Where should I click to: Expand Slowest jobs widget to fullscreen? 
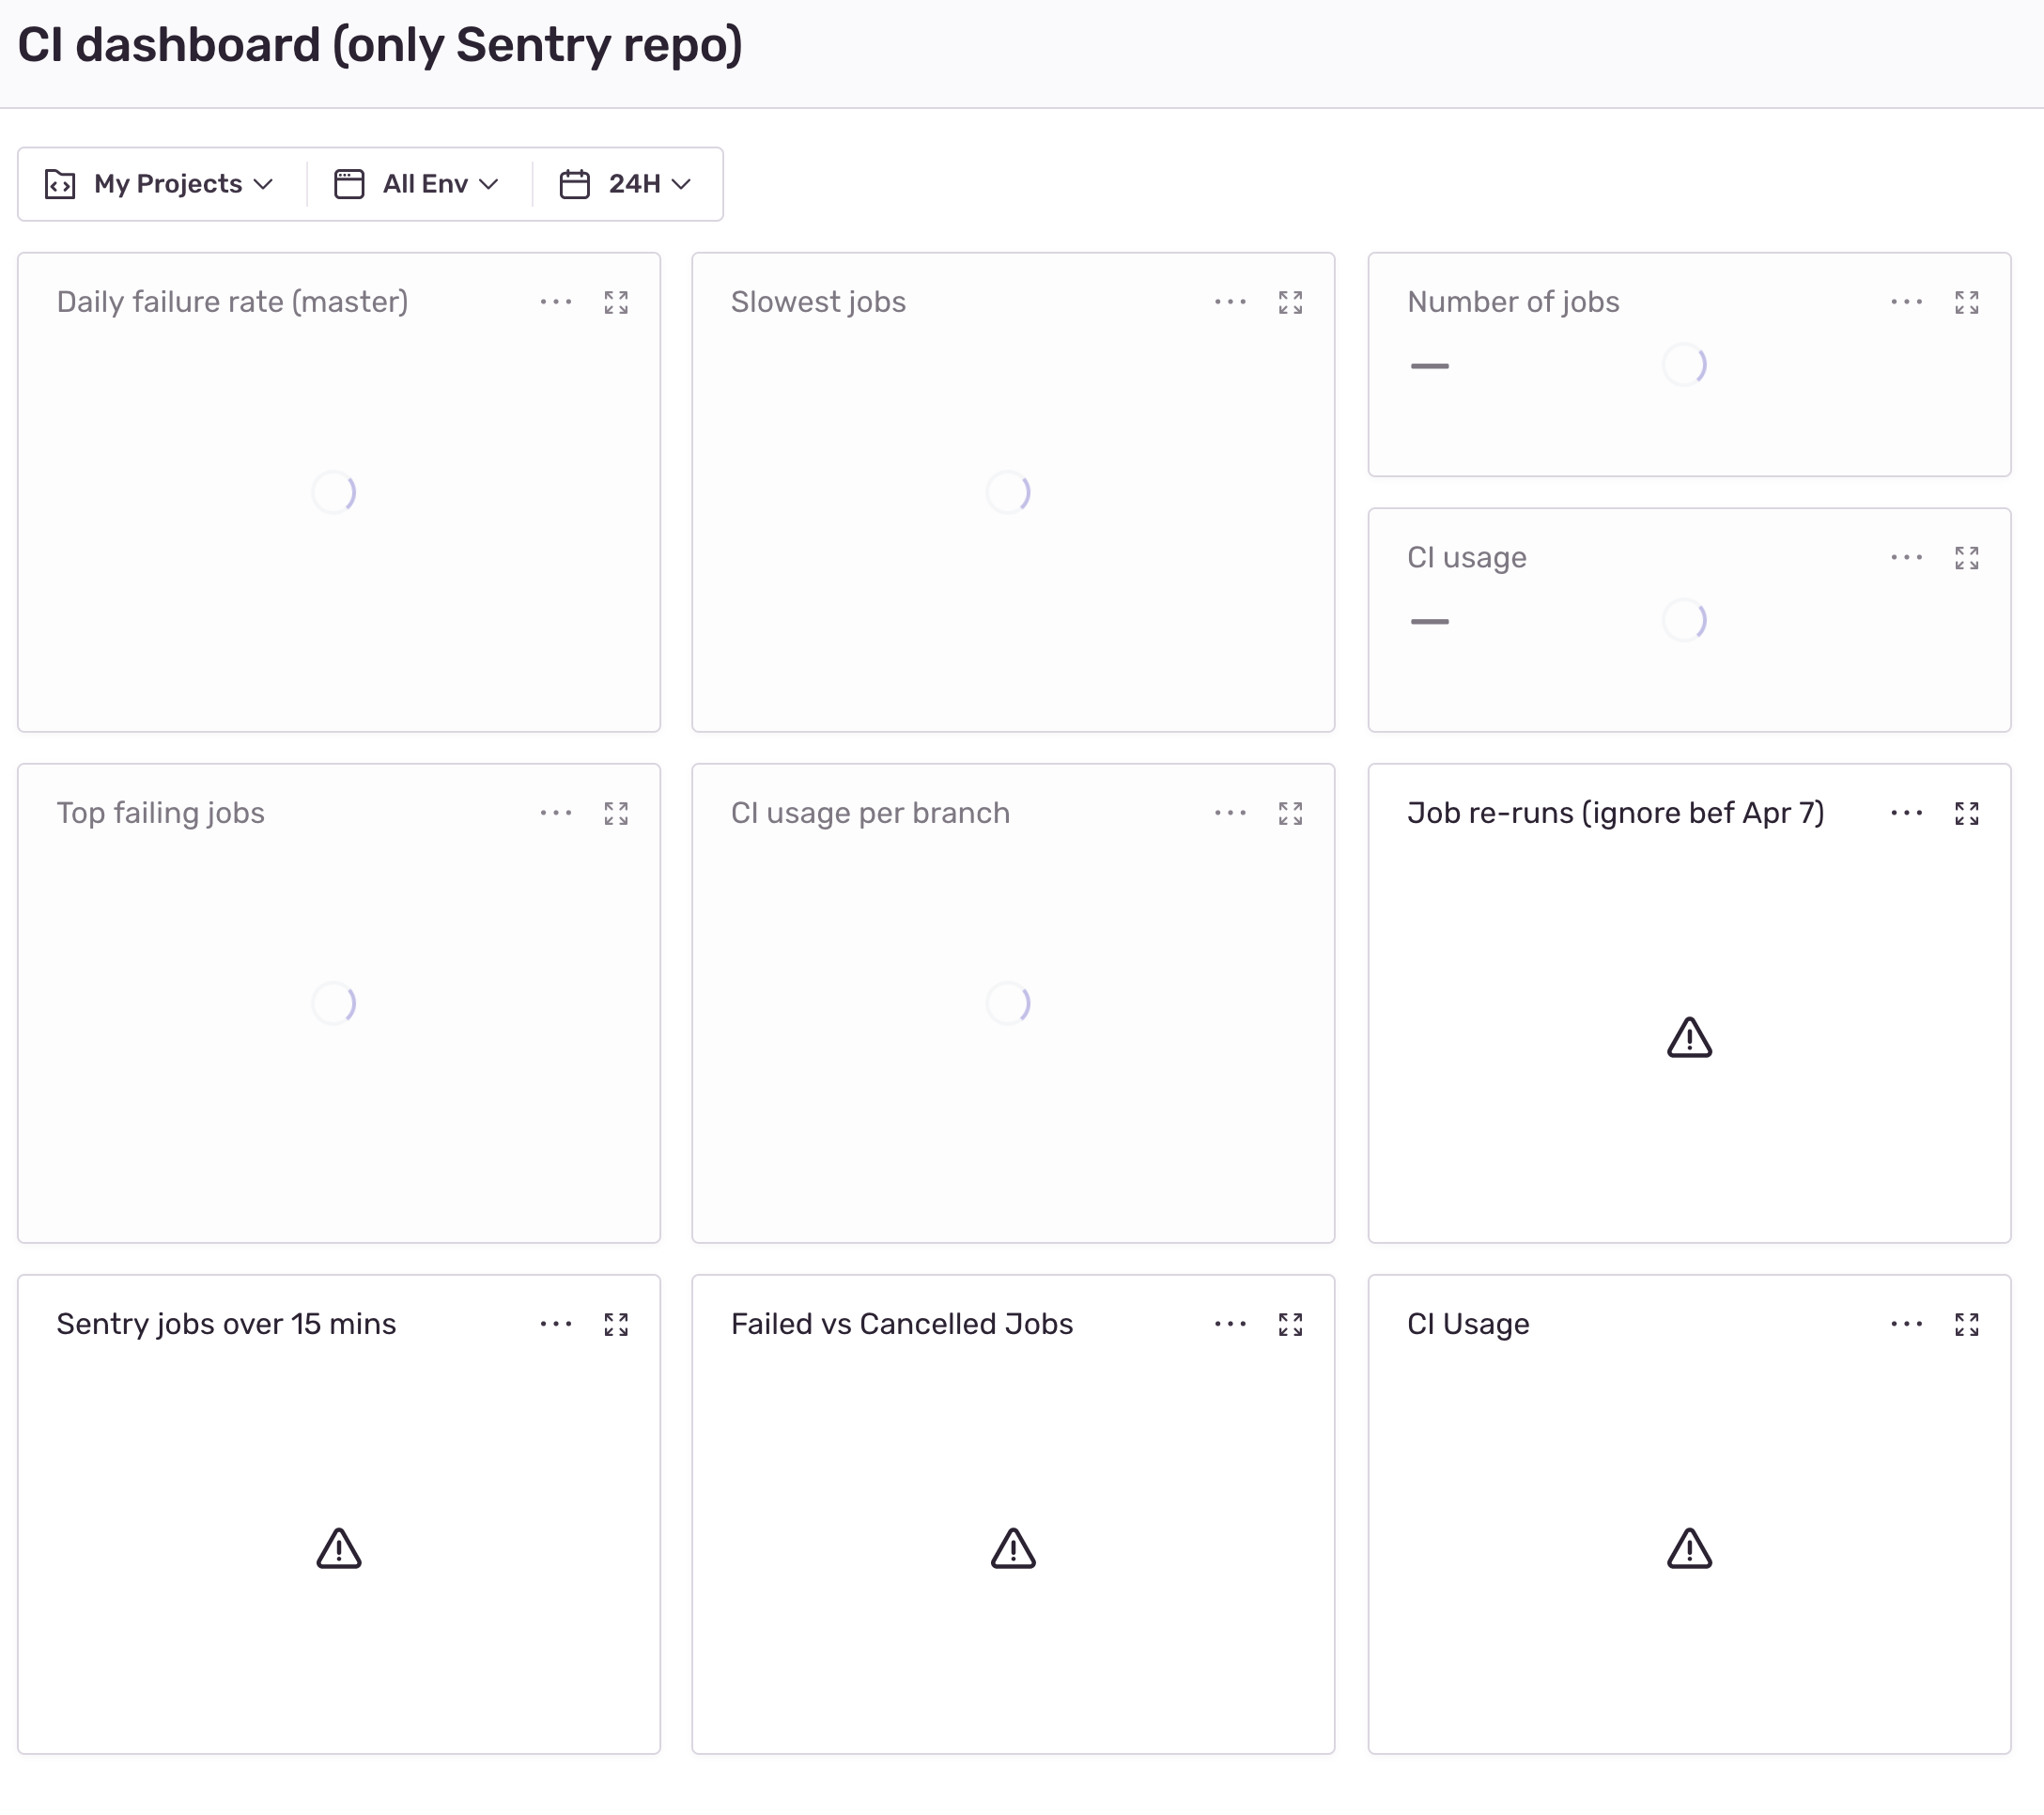pyautogui.click(x=1290, y=302)
